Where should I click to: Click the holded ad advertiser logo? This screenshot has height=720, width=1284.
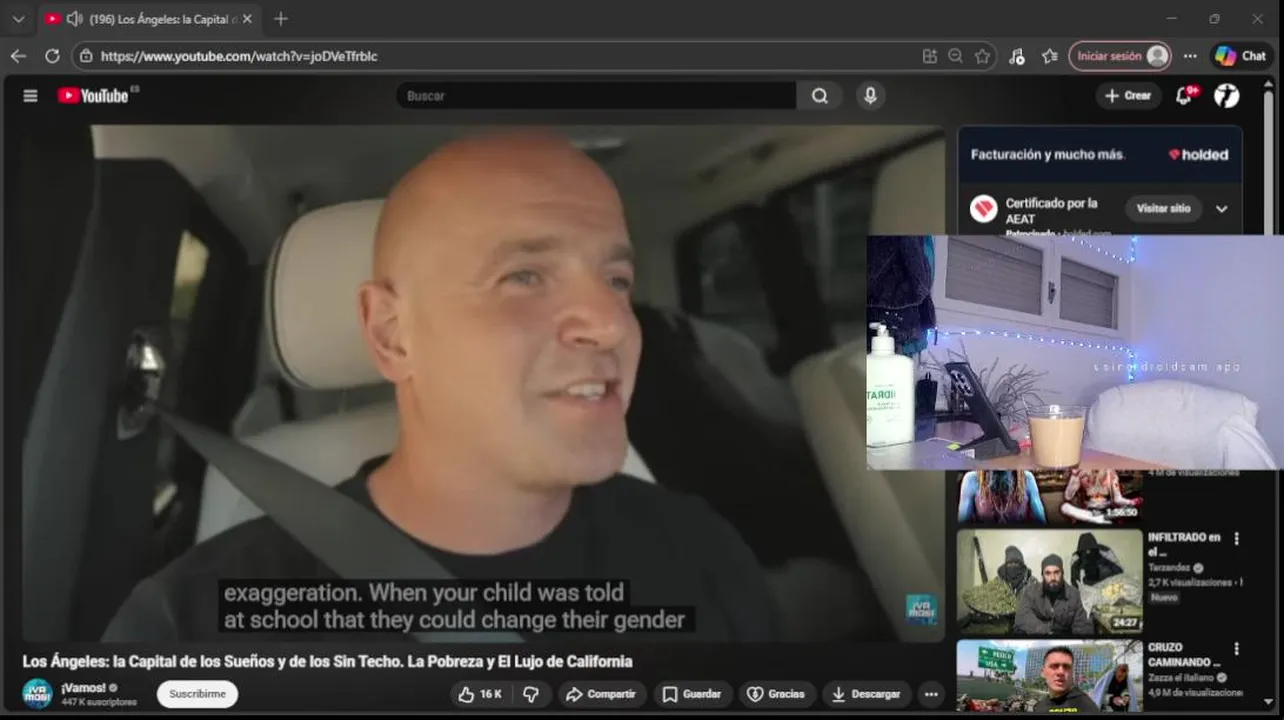click(984, 209)
